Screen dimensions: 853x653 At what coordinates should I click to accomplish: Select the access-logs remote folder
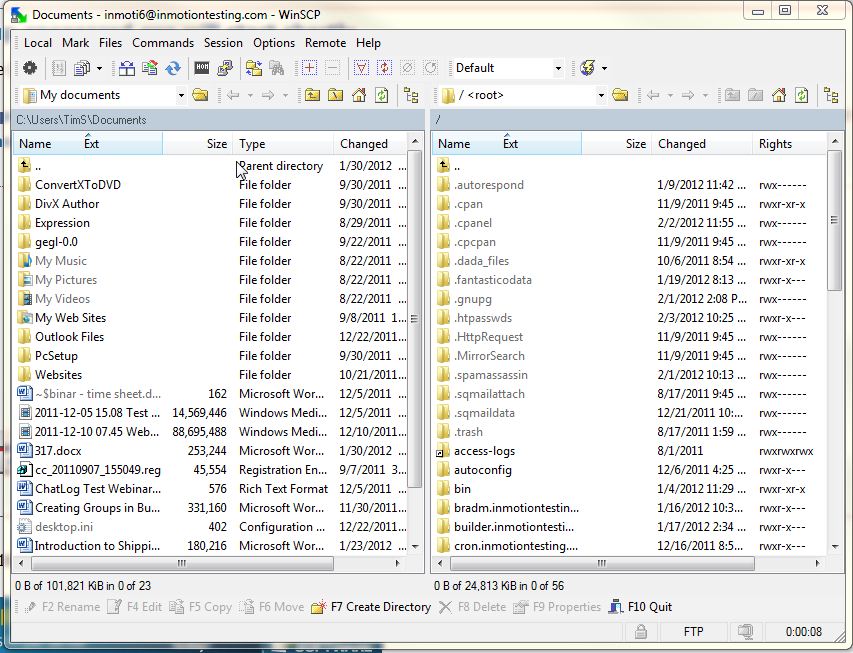[x=483, y=451]
